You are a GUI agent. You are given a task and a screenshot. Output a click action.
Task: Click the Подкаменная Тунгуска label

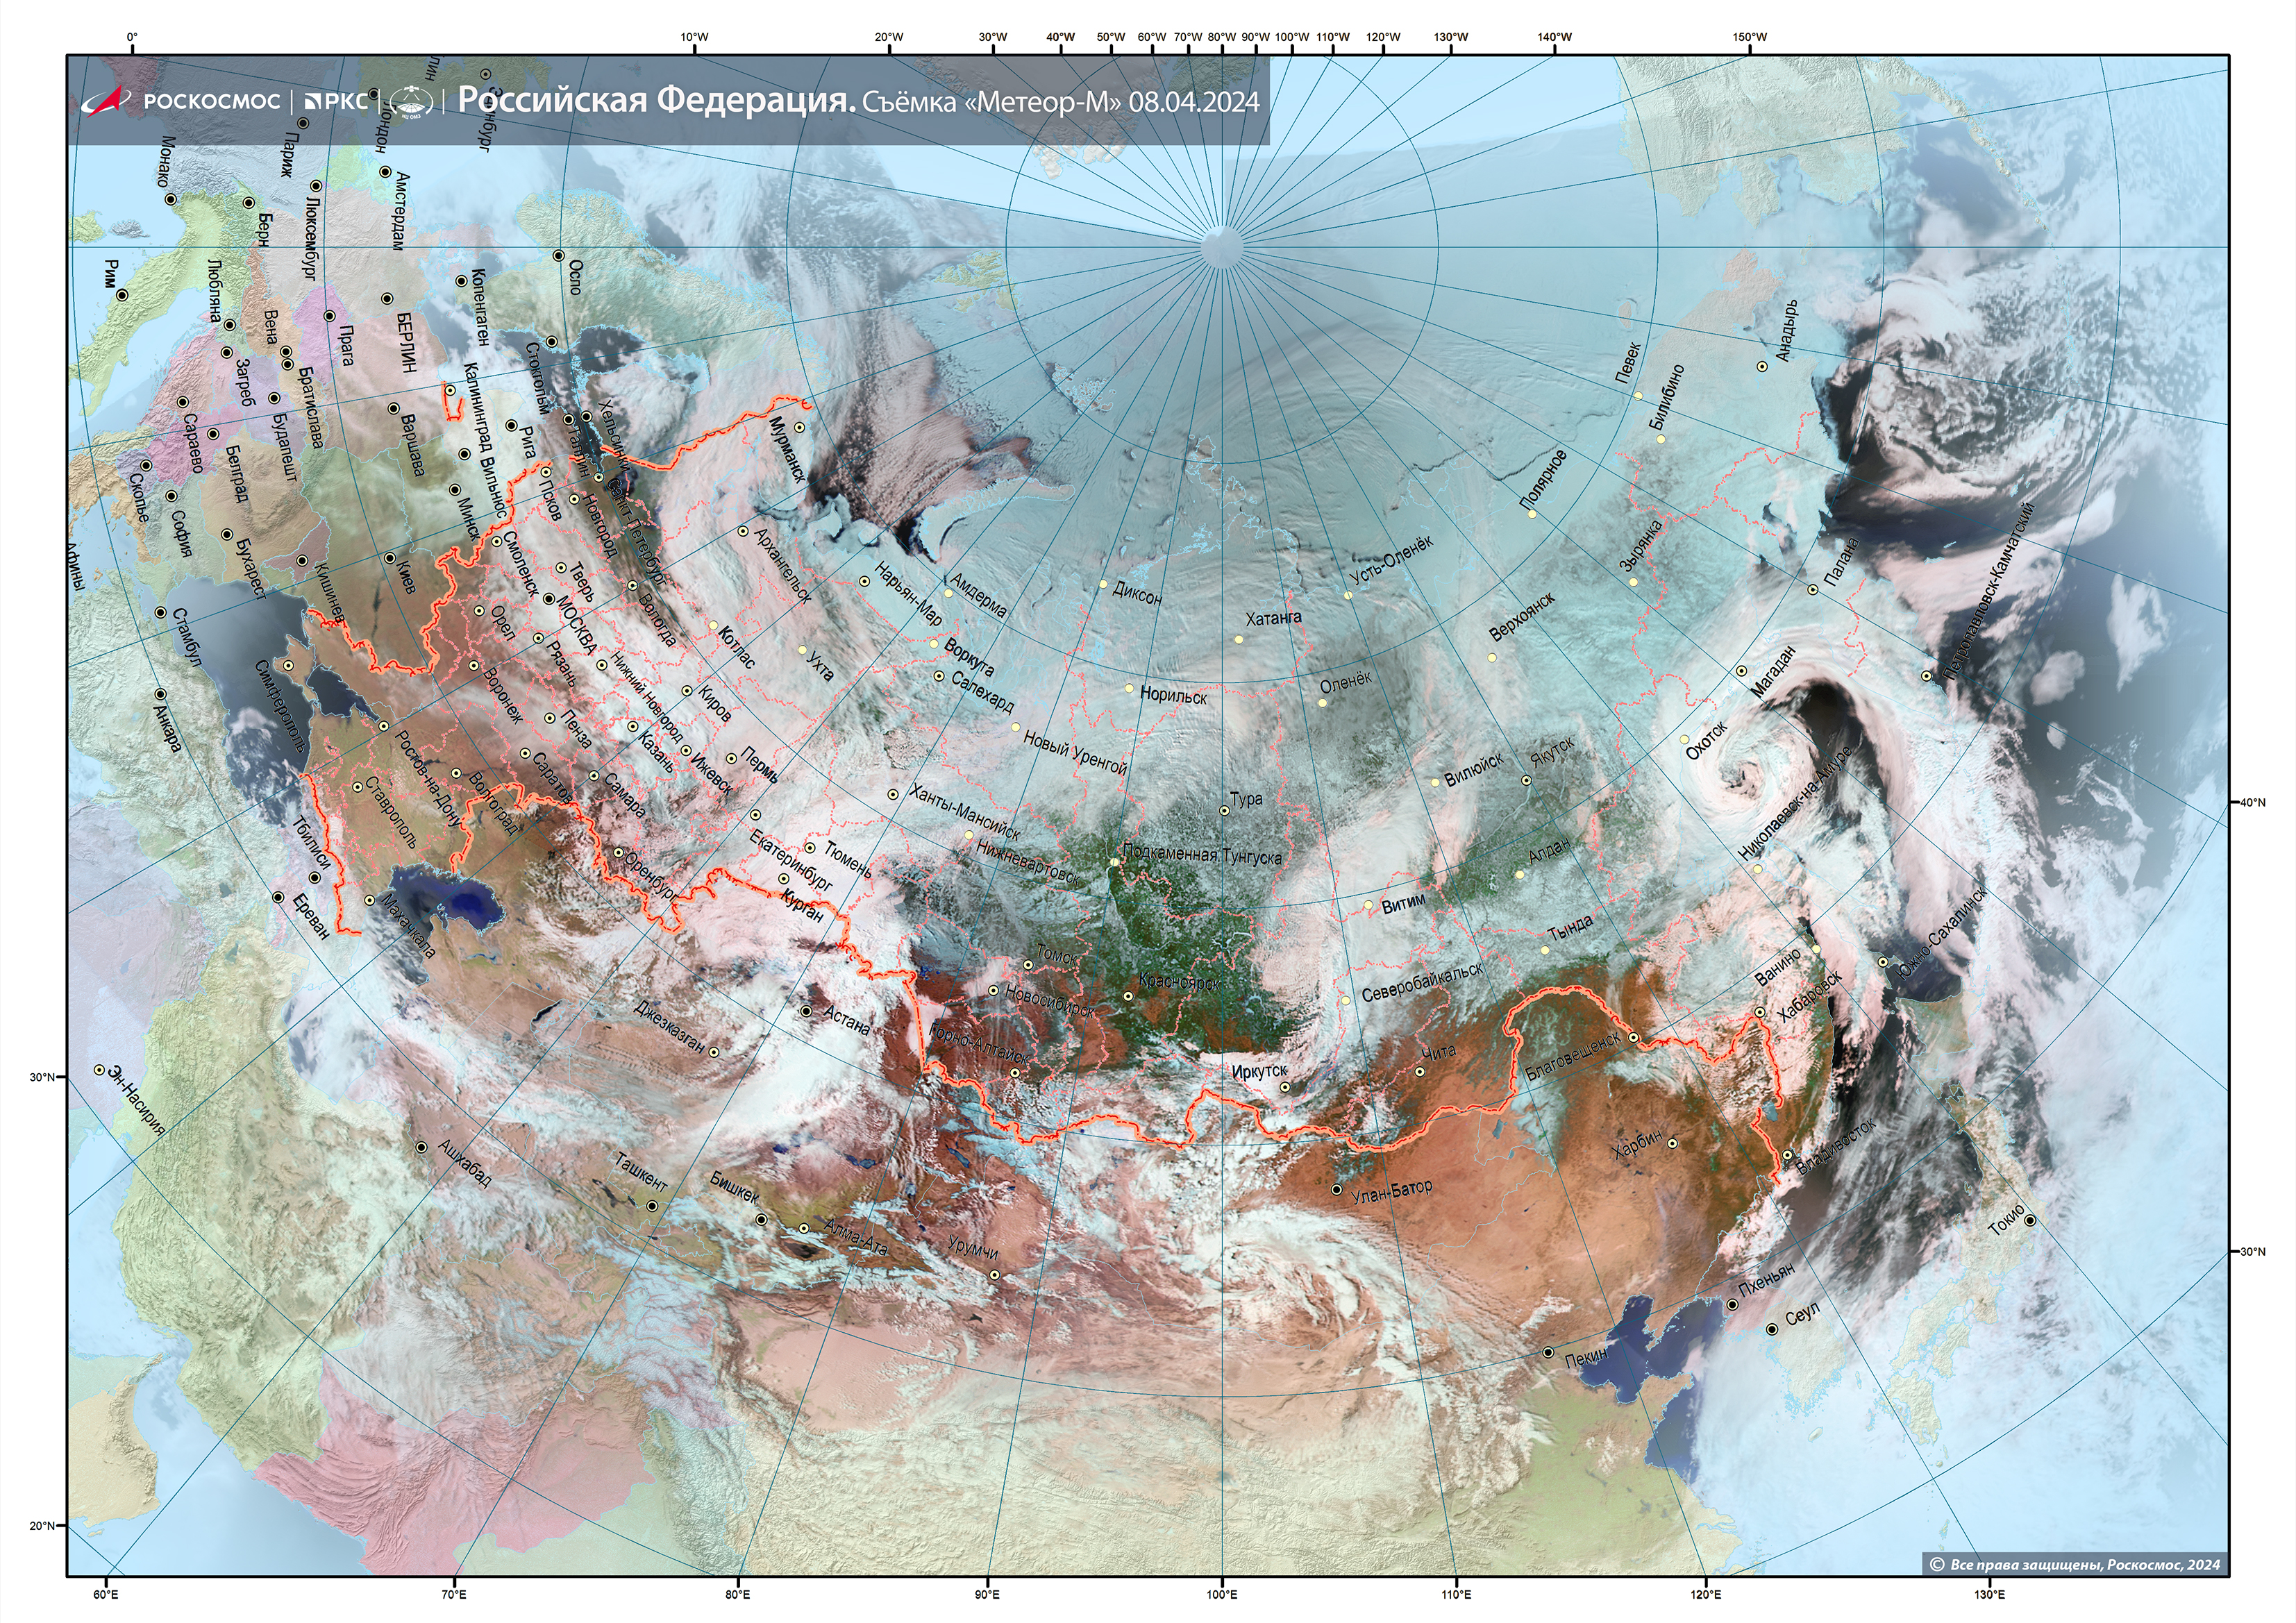point(1202,854)
